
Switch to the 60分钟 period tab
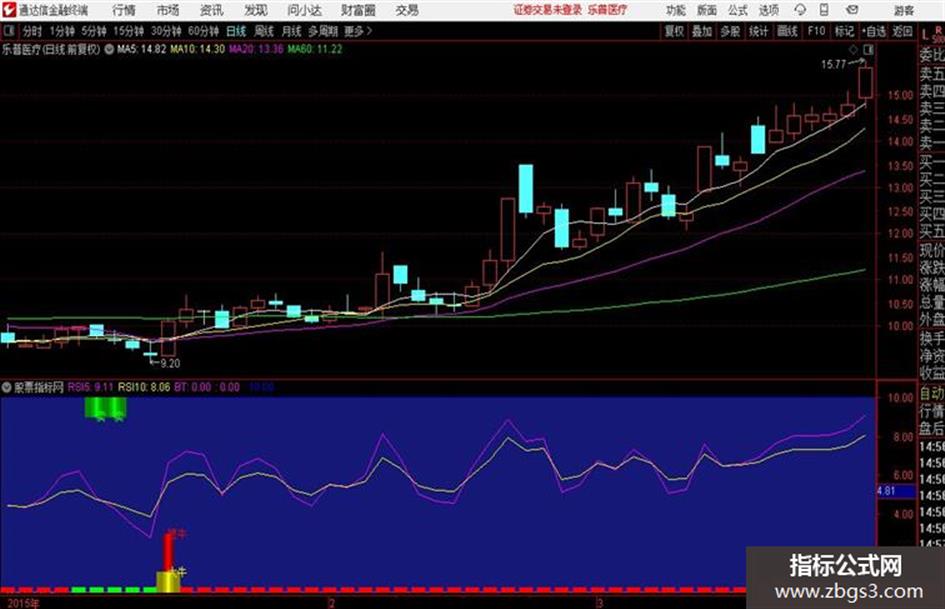(203, 31)
